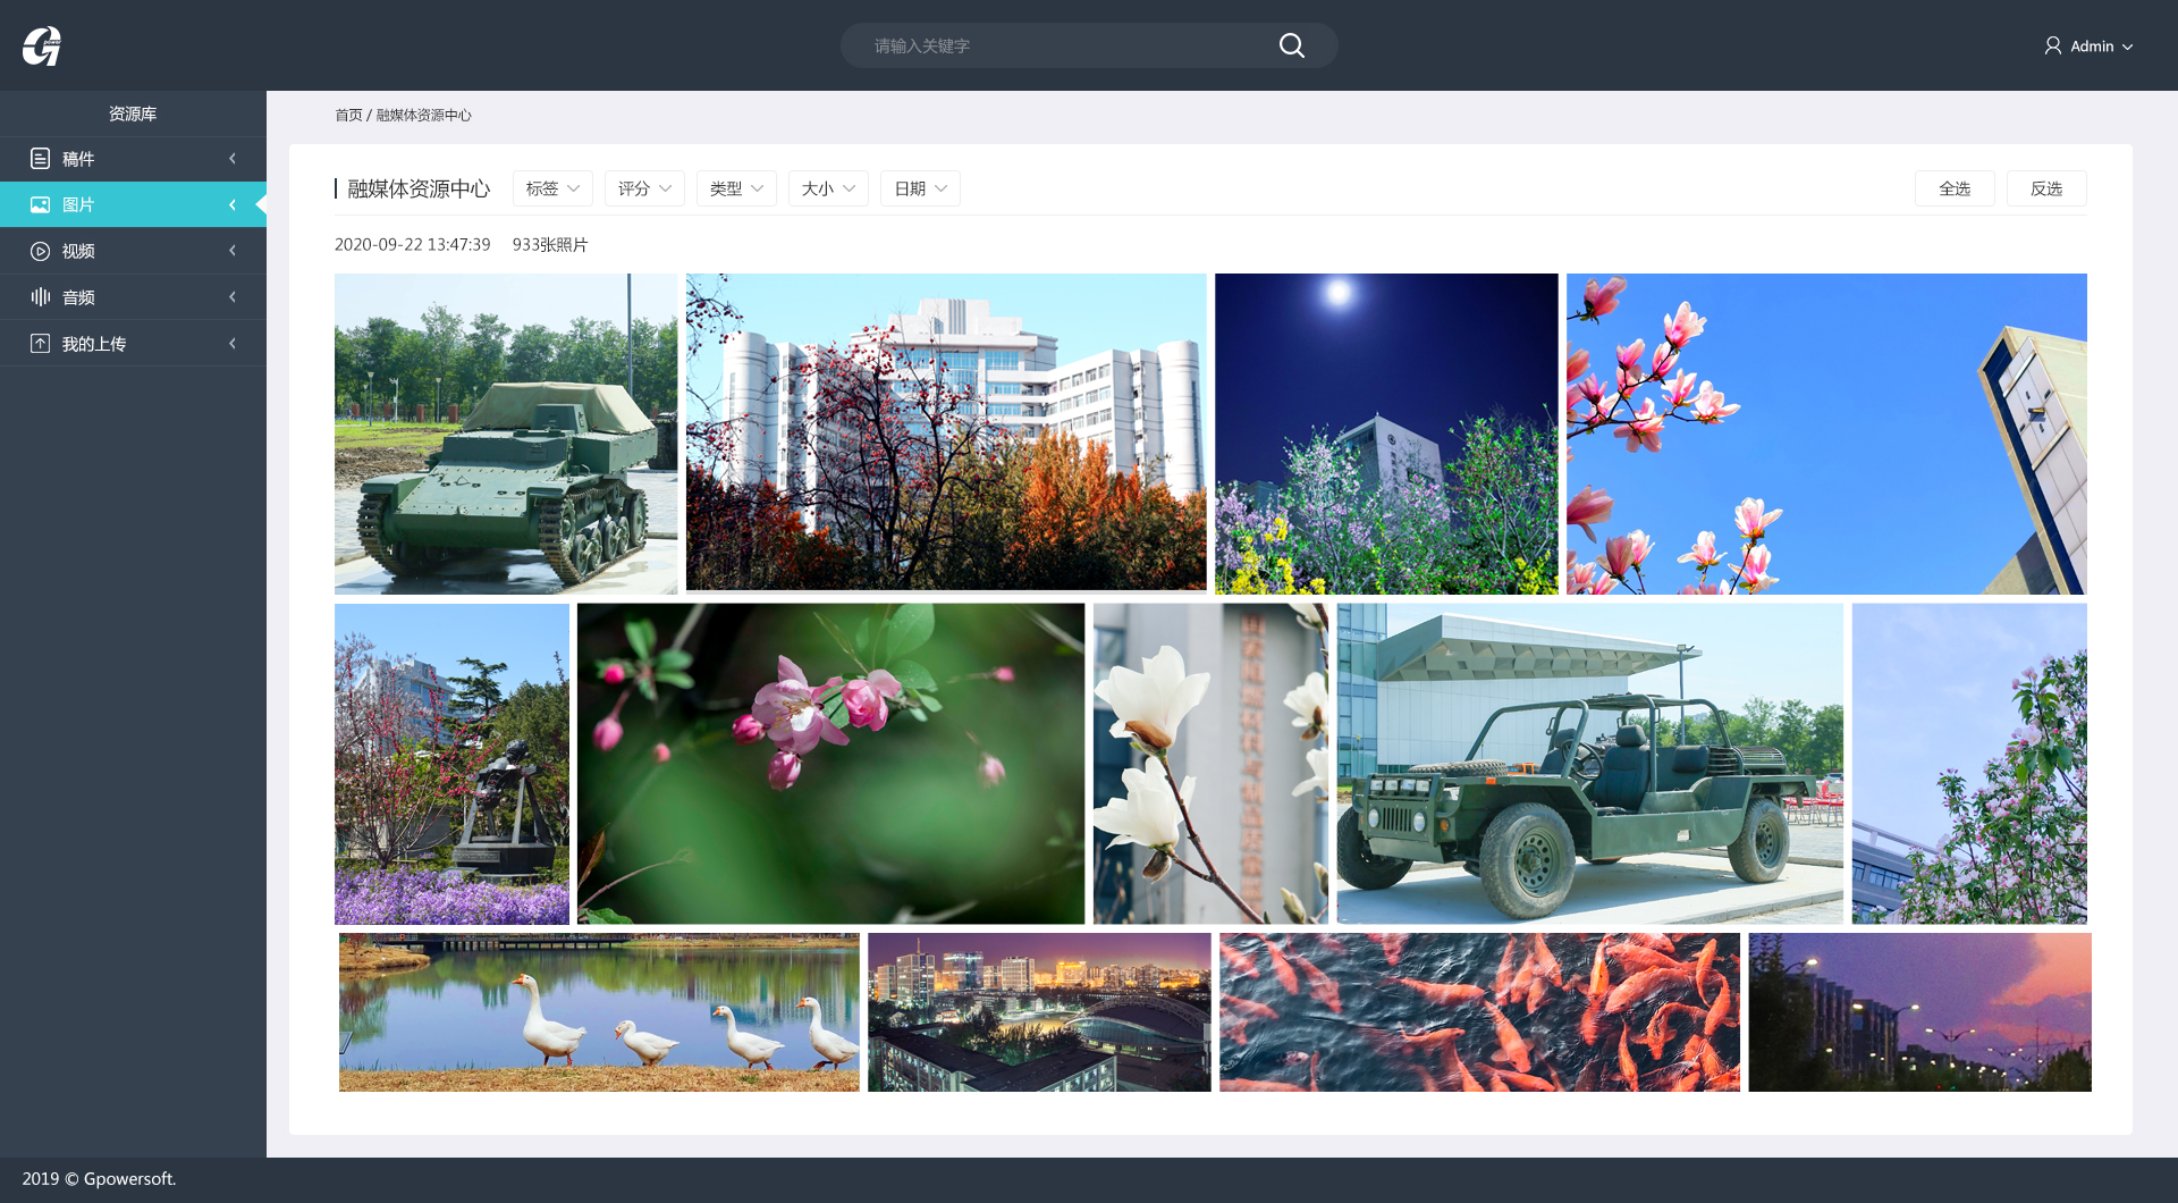Expand the 大小 filter dropdown
The height and width of the screenshot is (1203, 2178).
coord(828,189)
